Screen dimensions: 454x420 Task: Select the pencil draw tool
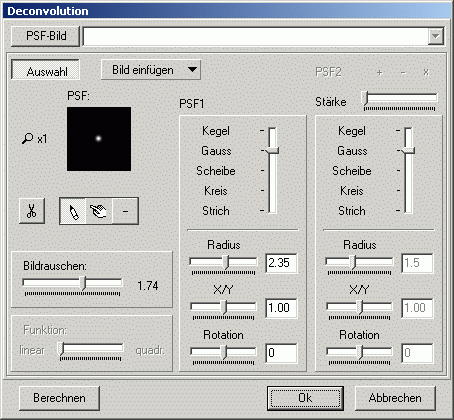(x=73, y=211)
